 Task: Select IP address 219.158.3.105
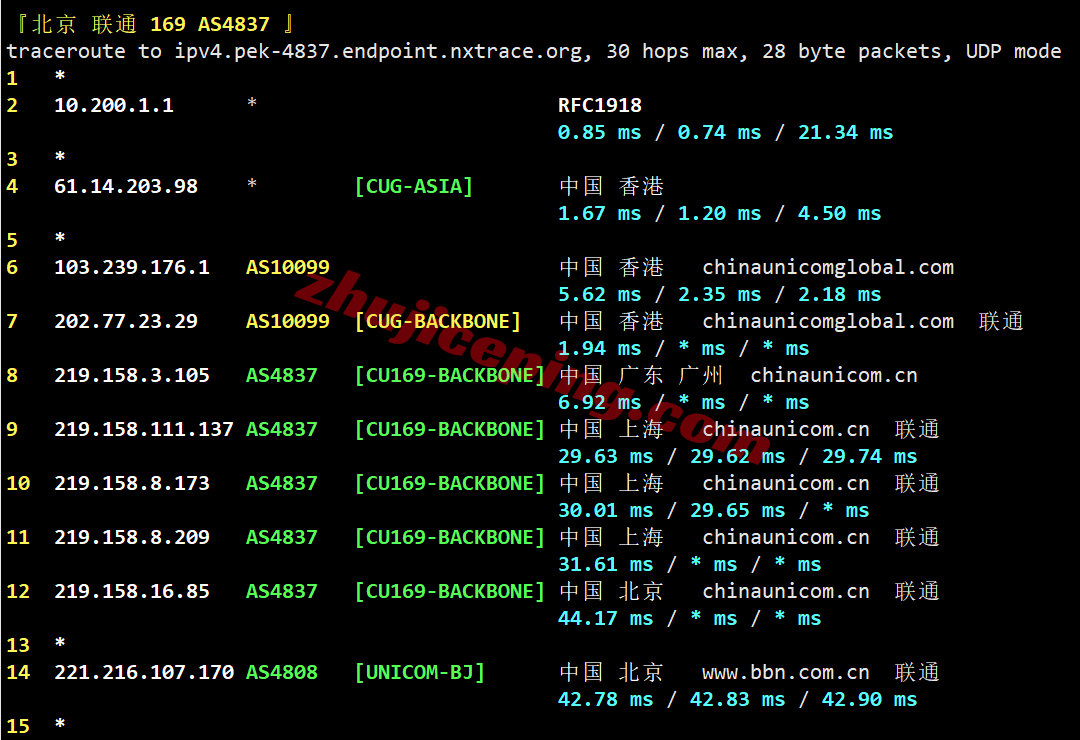[x=132, y=376]
